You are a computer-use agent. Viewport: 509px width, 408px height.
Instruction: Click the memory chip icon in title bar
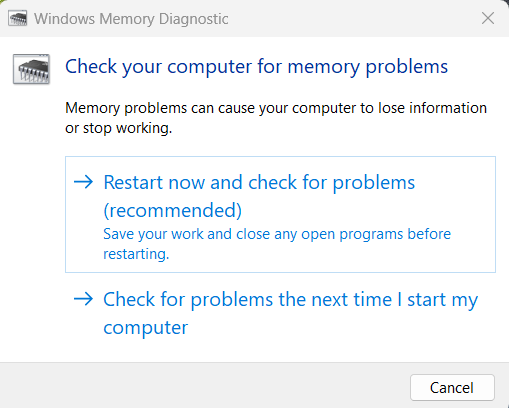tap(17, 19)
